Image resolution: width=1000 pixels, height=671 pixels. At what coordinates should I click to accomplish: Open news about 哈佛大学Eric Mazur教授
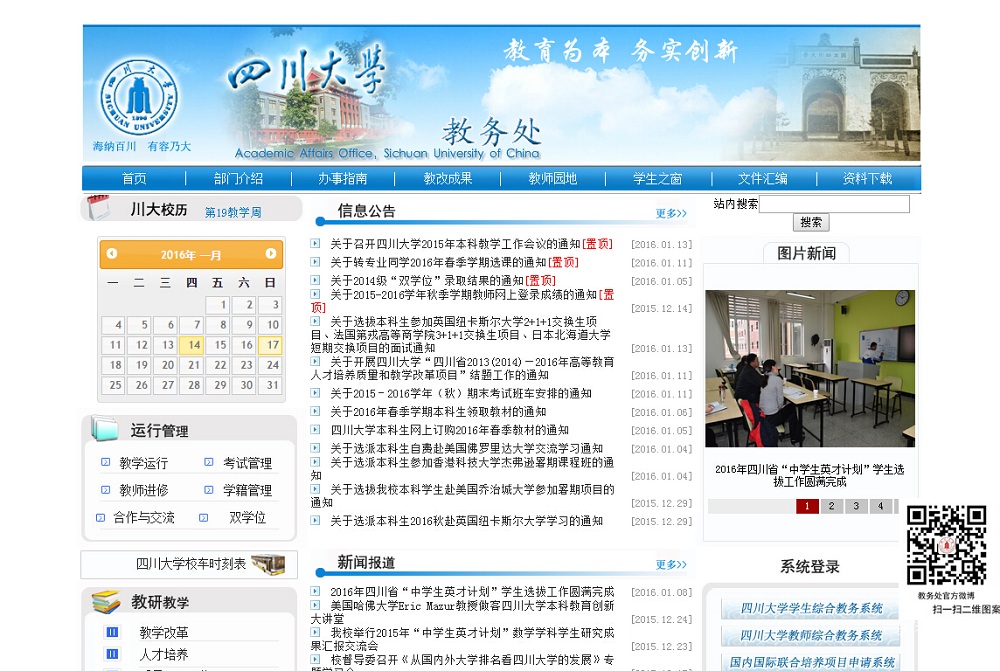pyautogui.click(x=462, y=612)
